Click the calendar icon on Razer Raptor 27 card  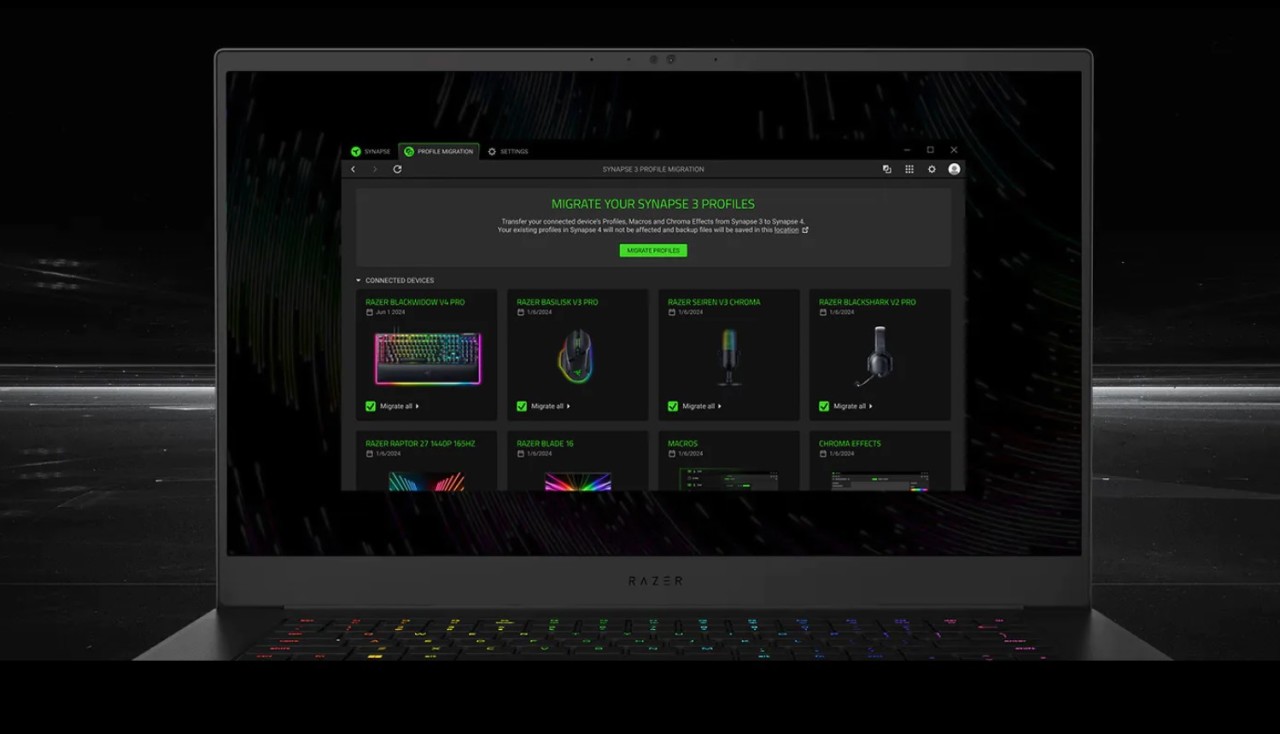(x=369, y=454)
